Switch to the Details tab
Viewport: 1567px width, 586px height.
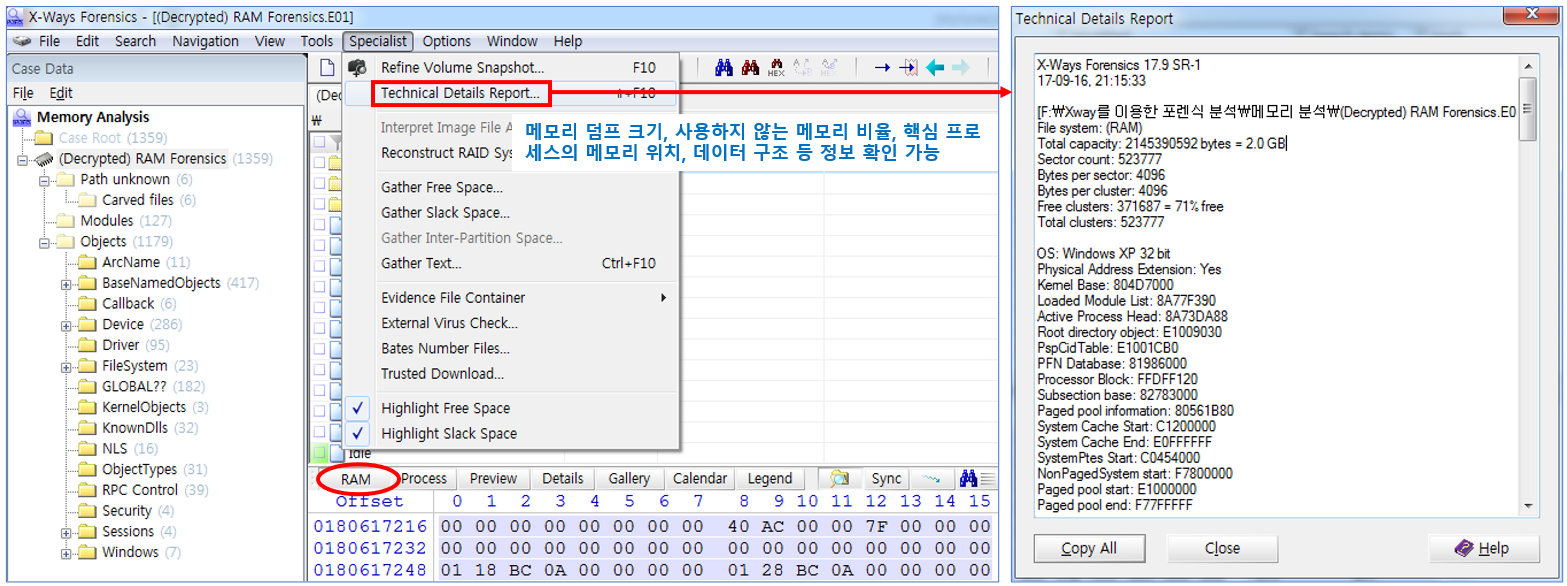click(x=563, y=479)
